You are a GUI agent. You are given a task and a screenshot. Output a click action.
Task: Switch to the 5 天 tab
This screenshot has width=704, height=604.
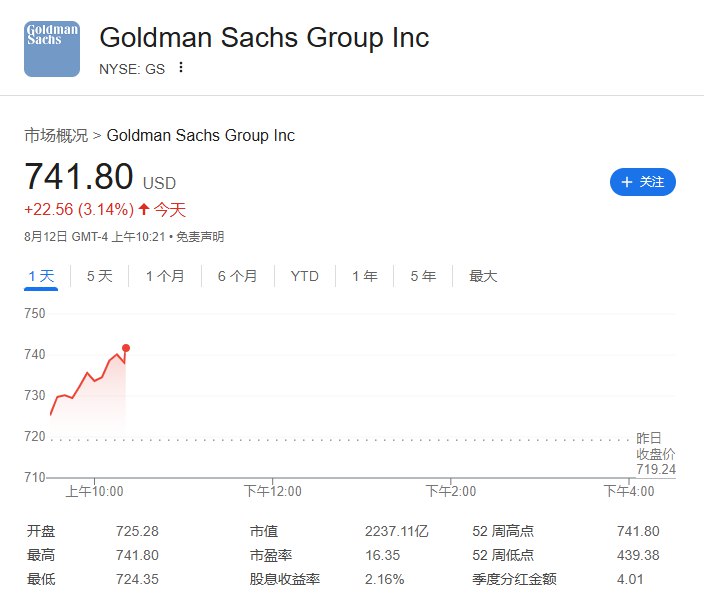point(99,276)
